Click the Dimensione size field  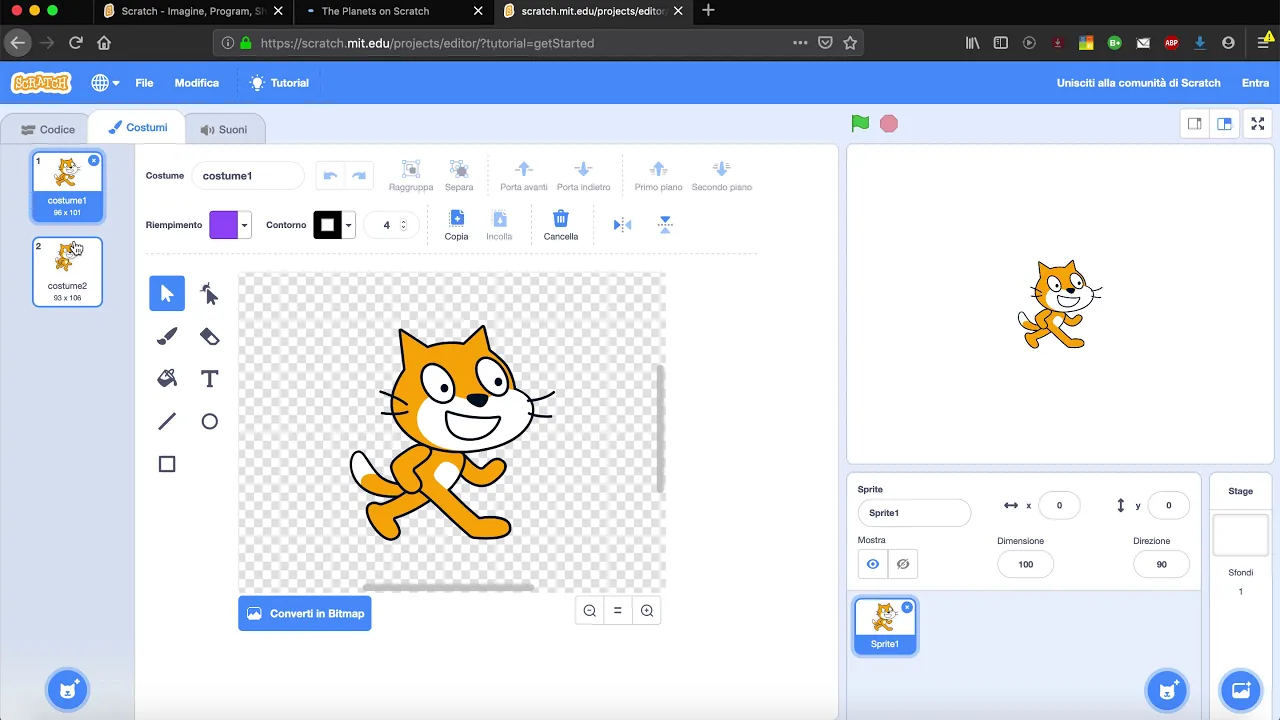coord(1025,564)
